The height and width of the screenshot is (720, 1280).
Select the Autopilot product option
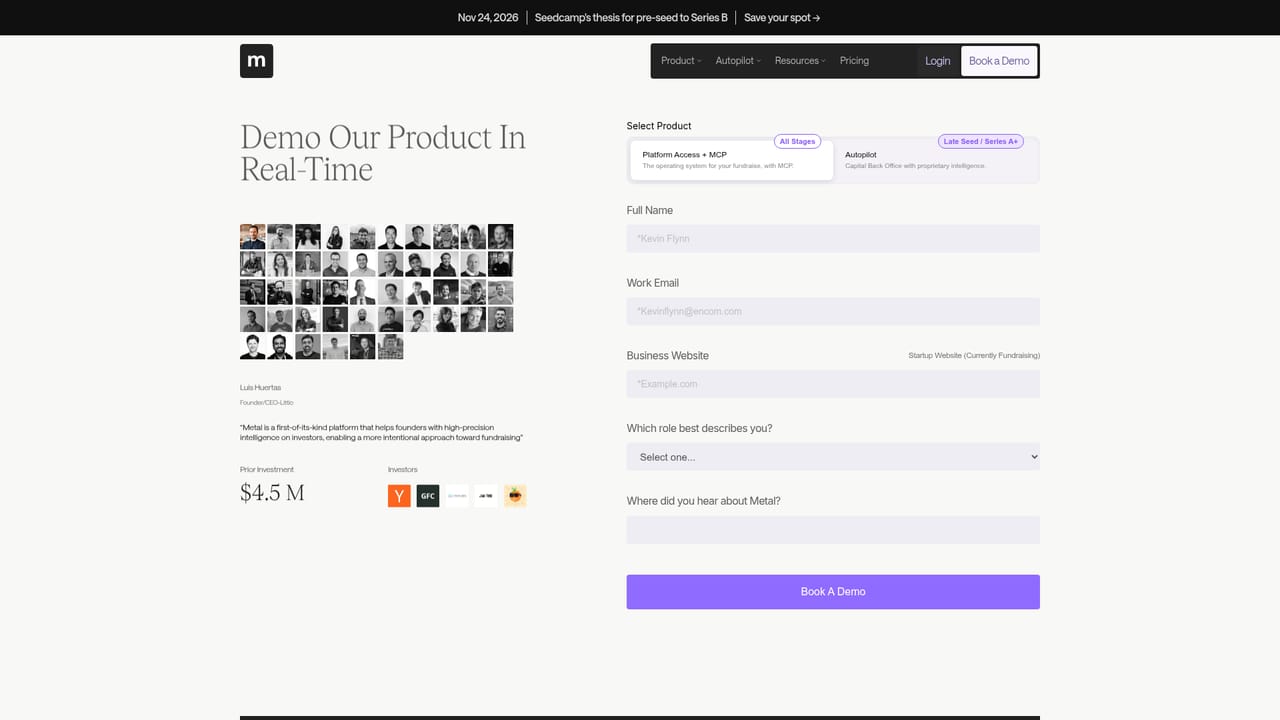(x=936, y=160)
